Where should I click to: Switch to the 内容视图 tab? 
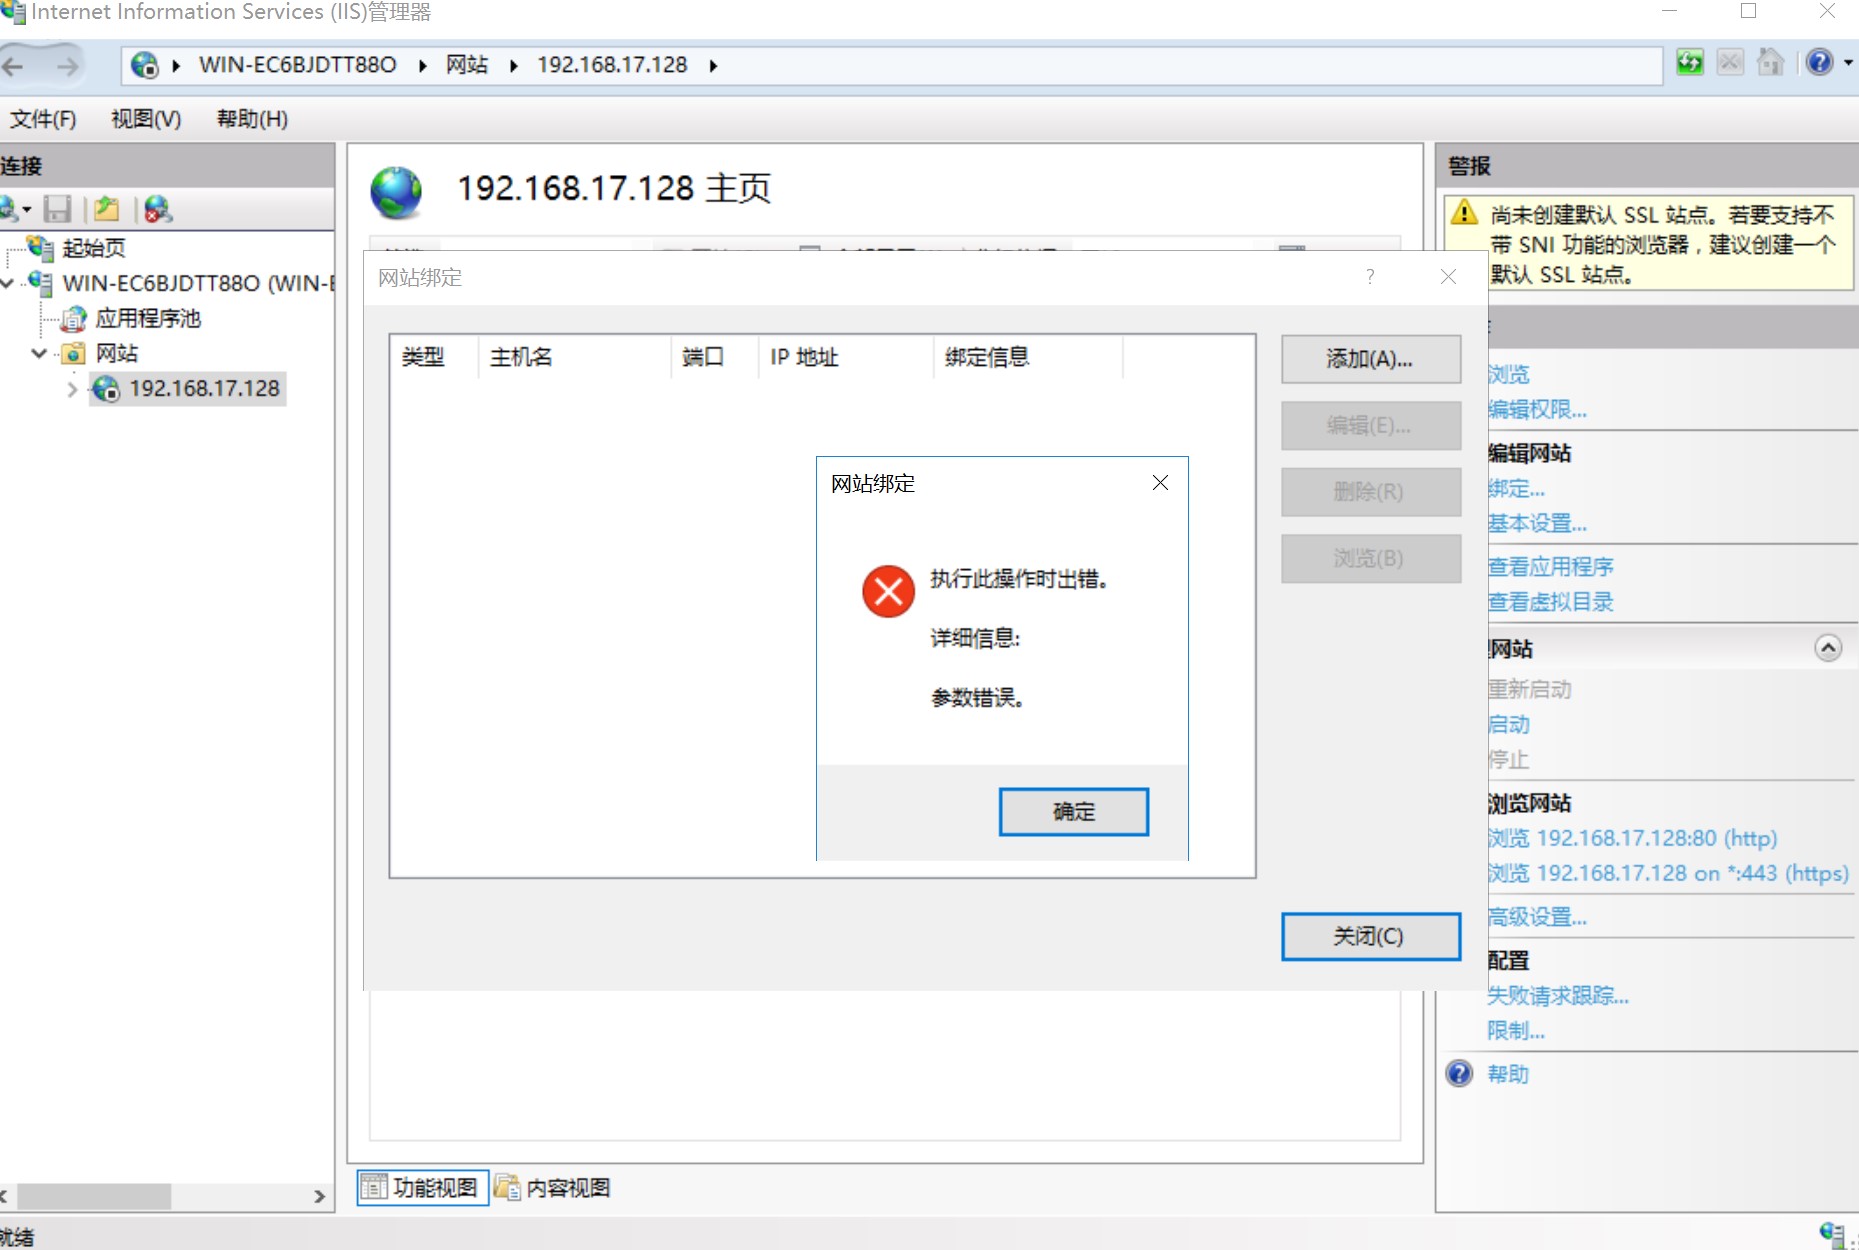click(553, 1187)
